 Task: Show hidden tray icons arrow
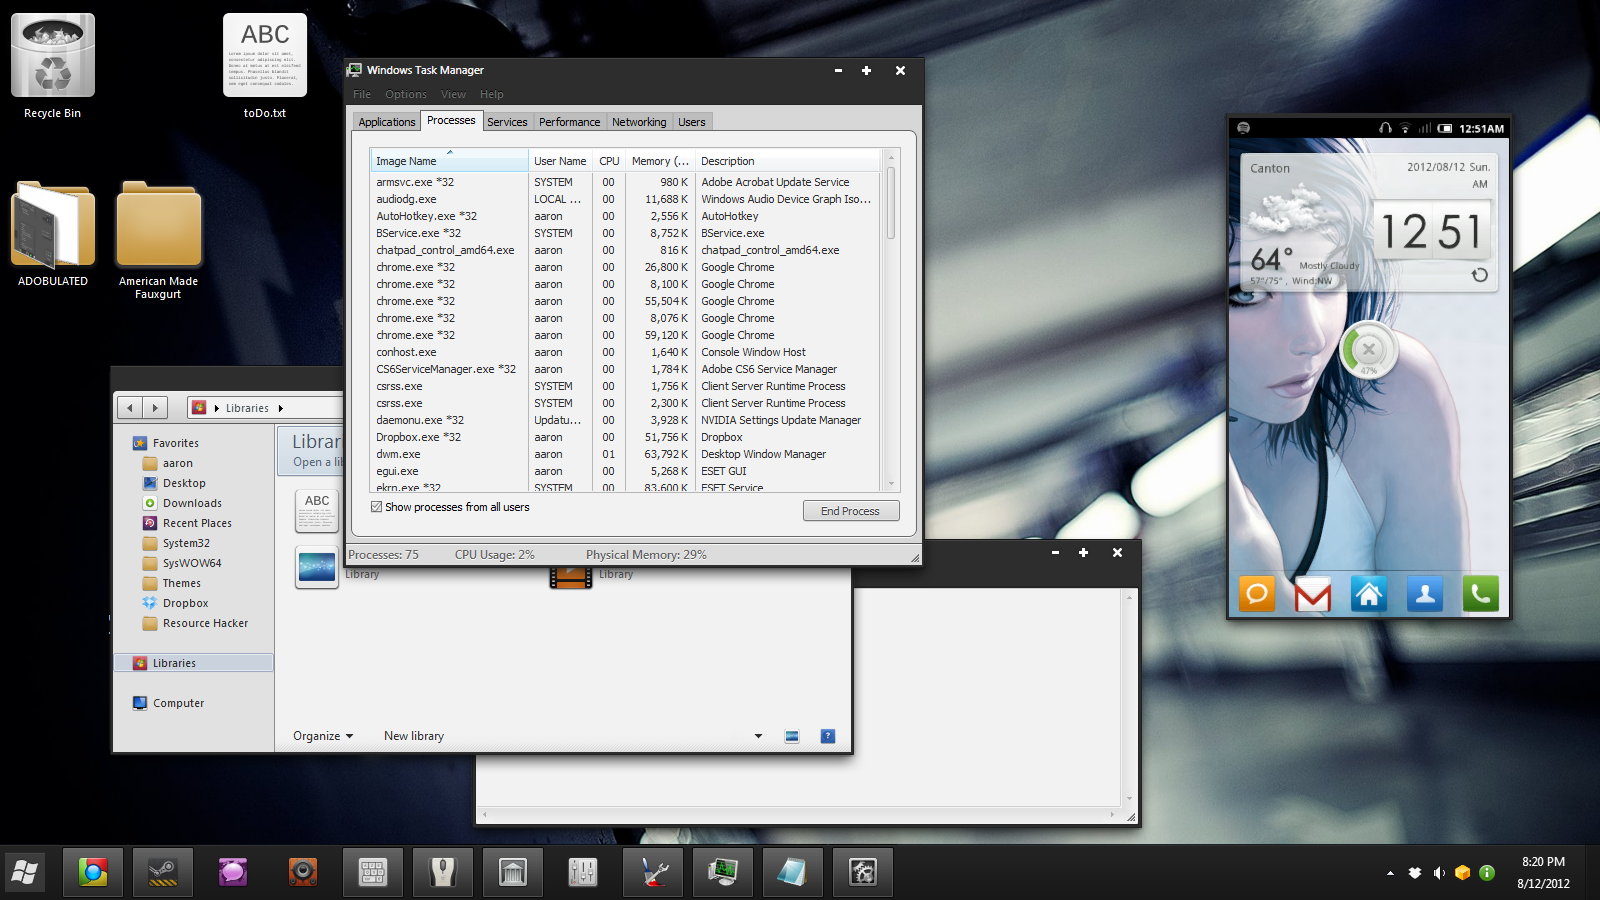pyautogui.click(x=1390, y=873)
